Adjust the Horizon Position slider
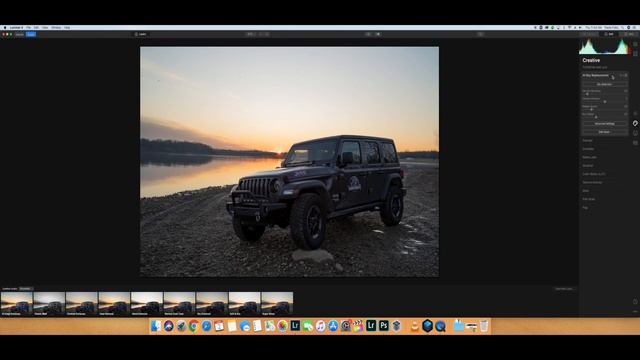 [x=604, y=102]
